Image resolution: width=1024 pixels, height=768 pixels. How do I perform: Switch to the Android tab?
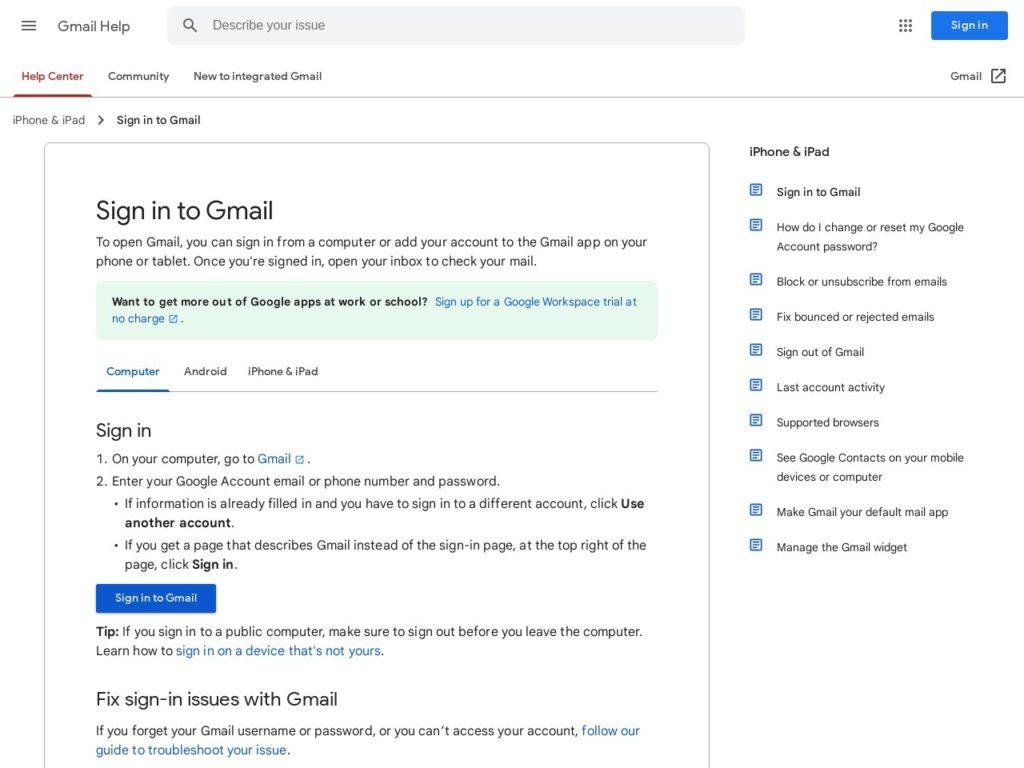[205, 370]
